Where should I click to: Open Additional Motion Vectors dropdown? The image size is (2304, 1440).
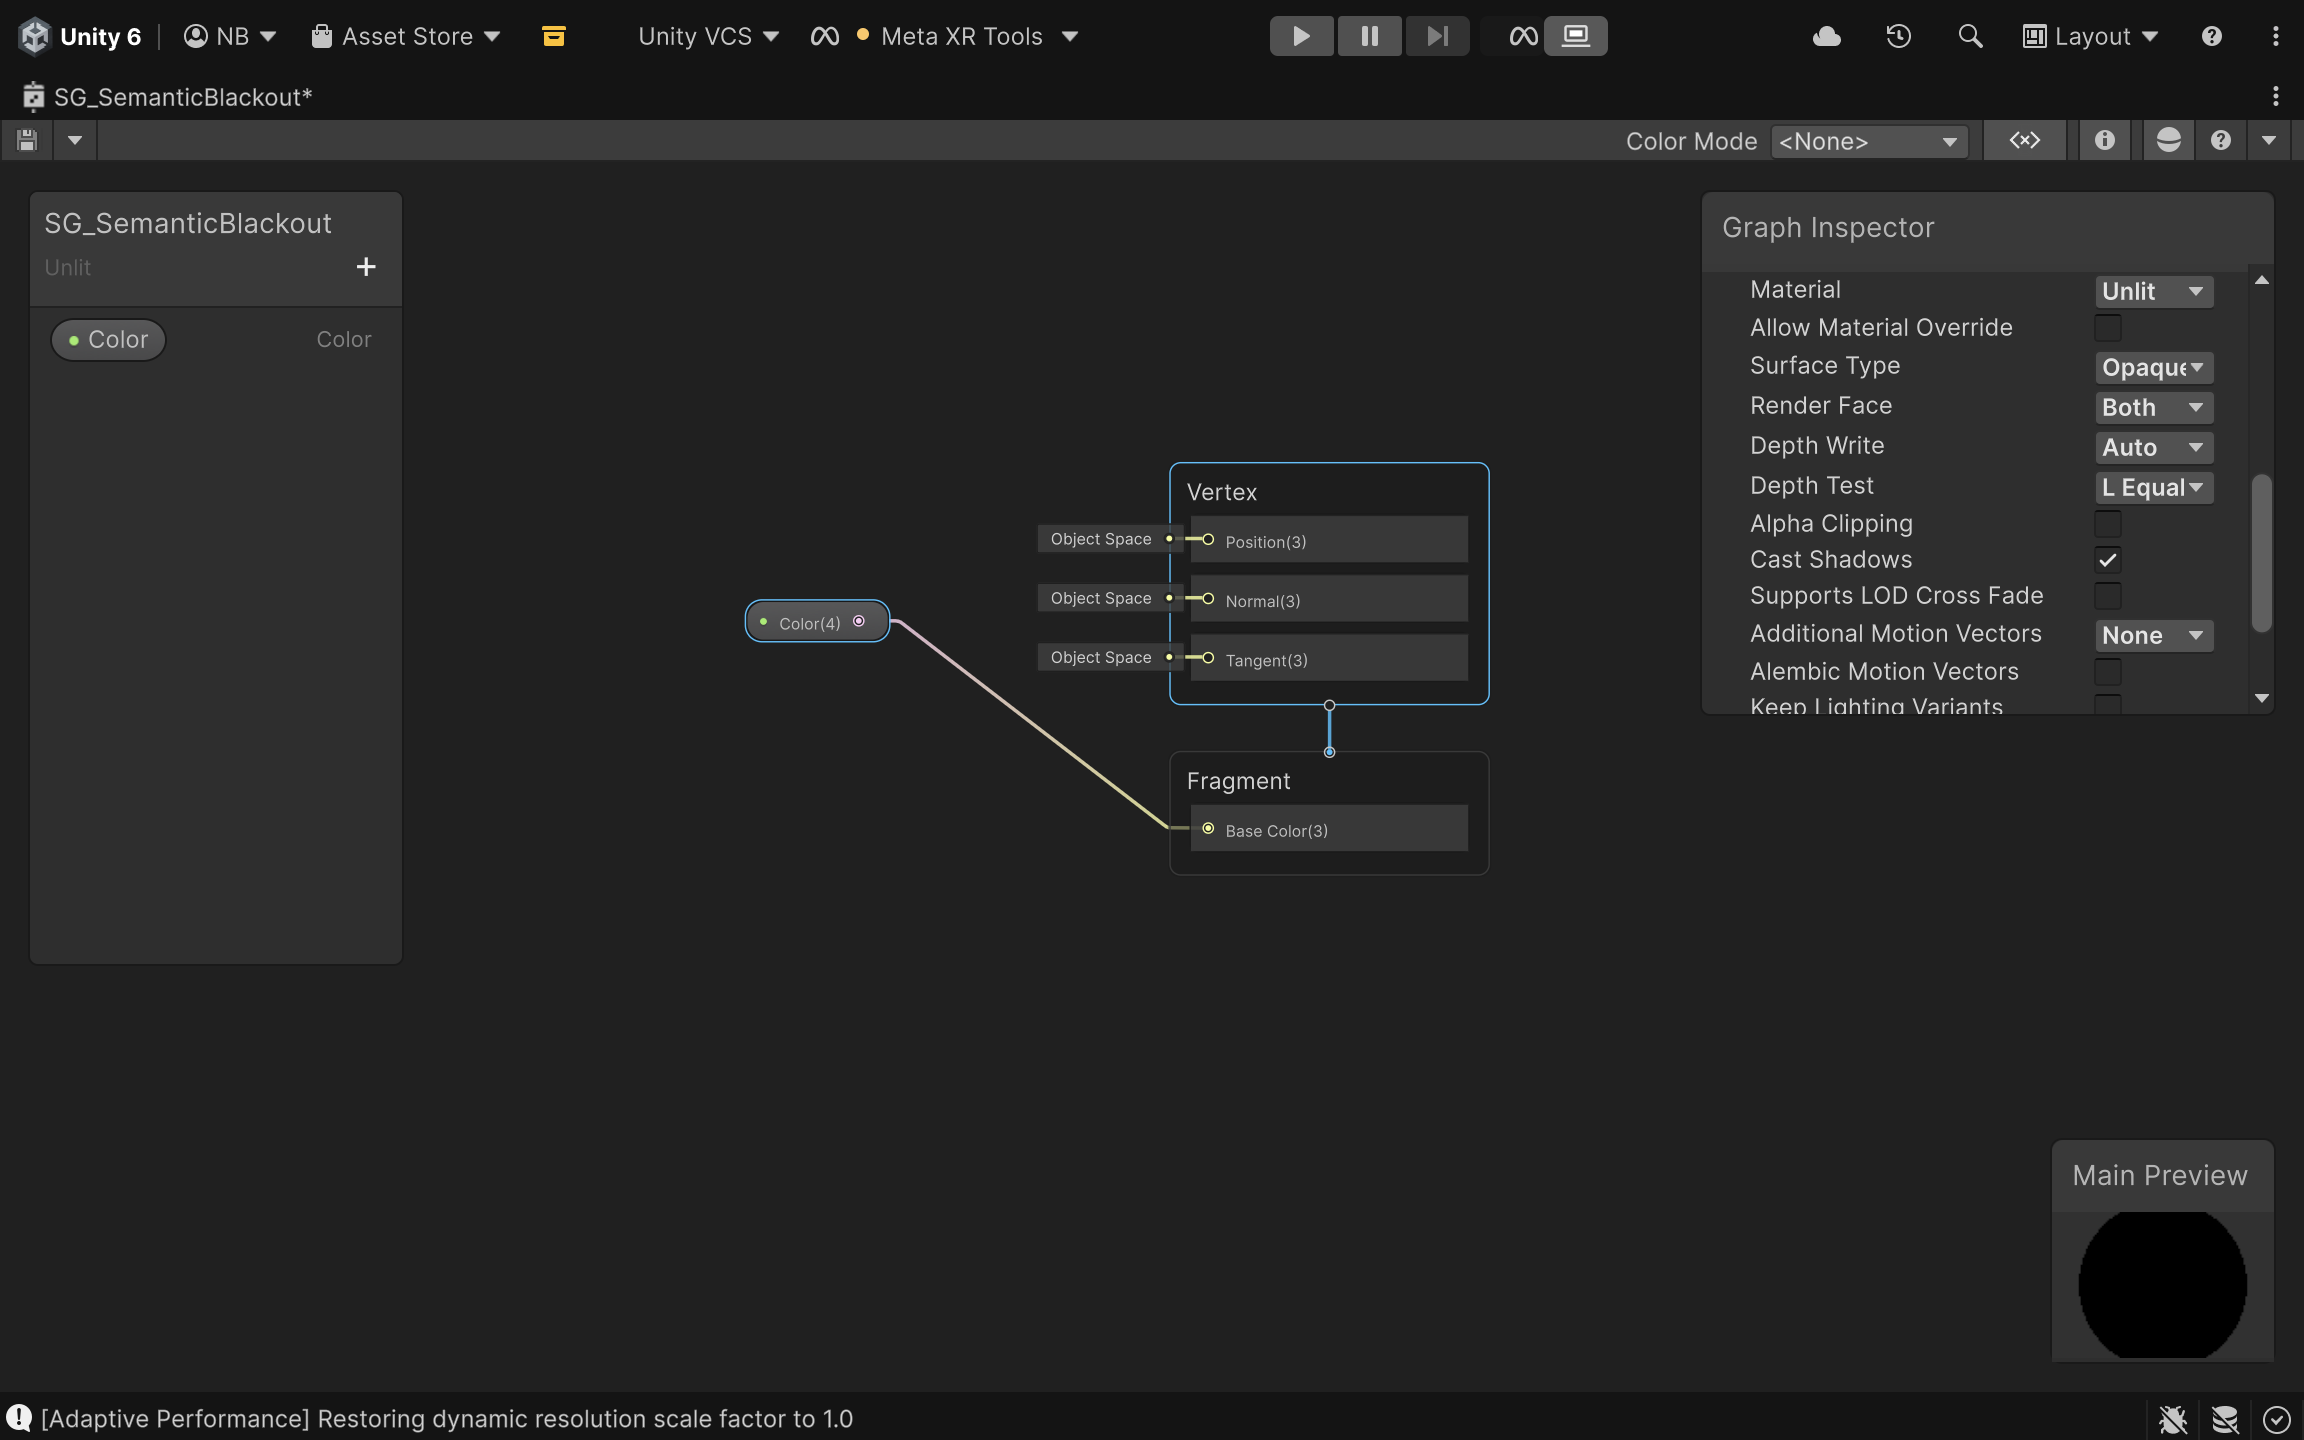(2154, 635)
